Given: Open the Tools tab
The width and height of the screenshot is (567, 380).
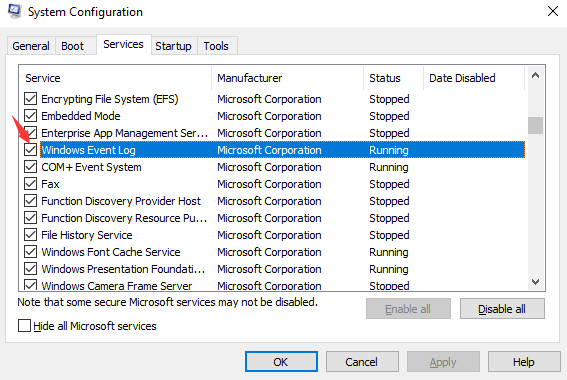Looking at the screenshot, I should [x=216, y=46].
